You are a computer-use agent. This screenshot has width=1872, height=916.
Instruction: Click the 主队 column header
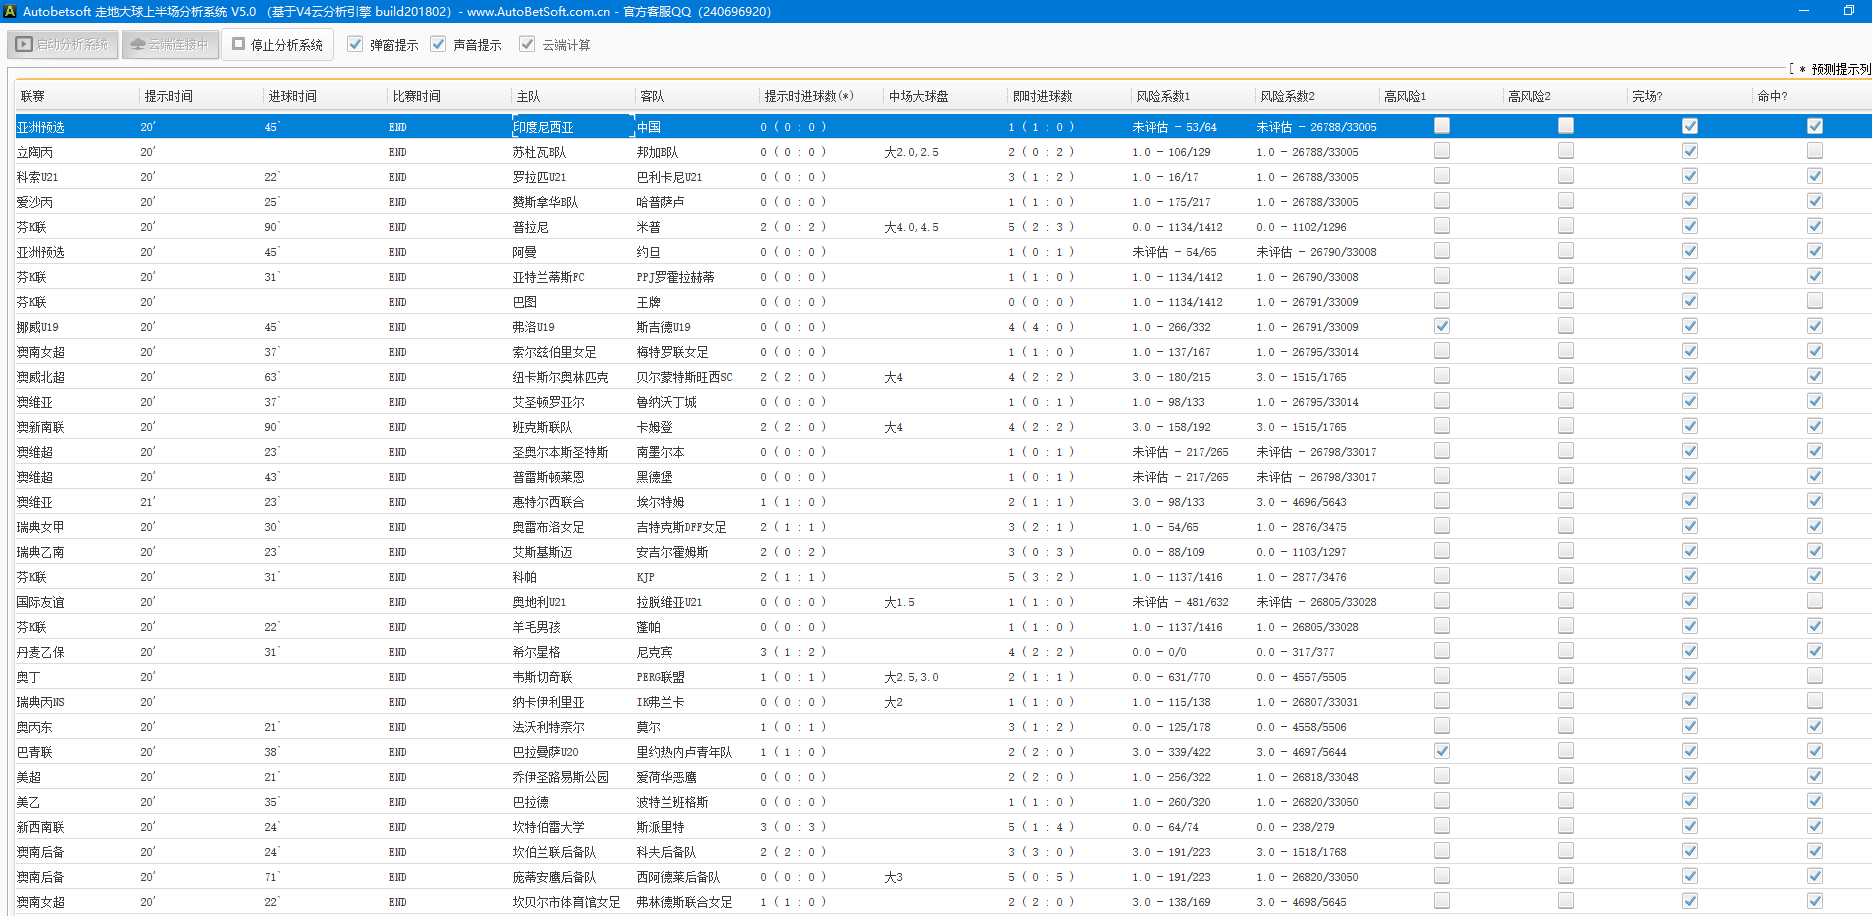(528, 96)
